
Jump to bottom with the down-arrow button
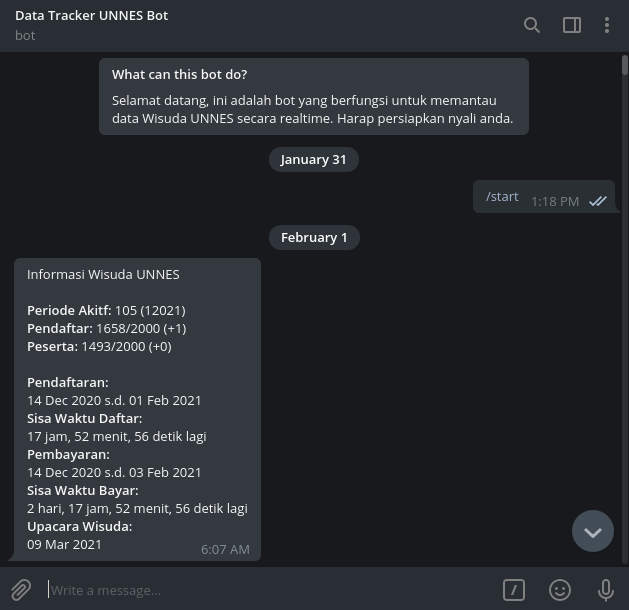click(593, 531)
